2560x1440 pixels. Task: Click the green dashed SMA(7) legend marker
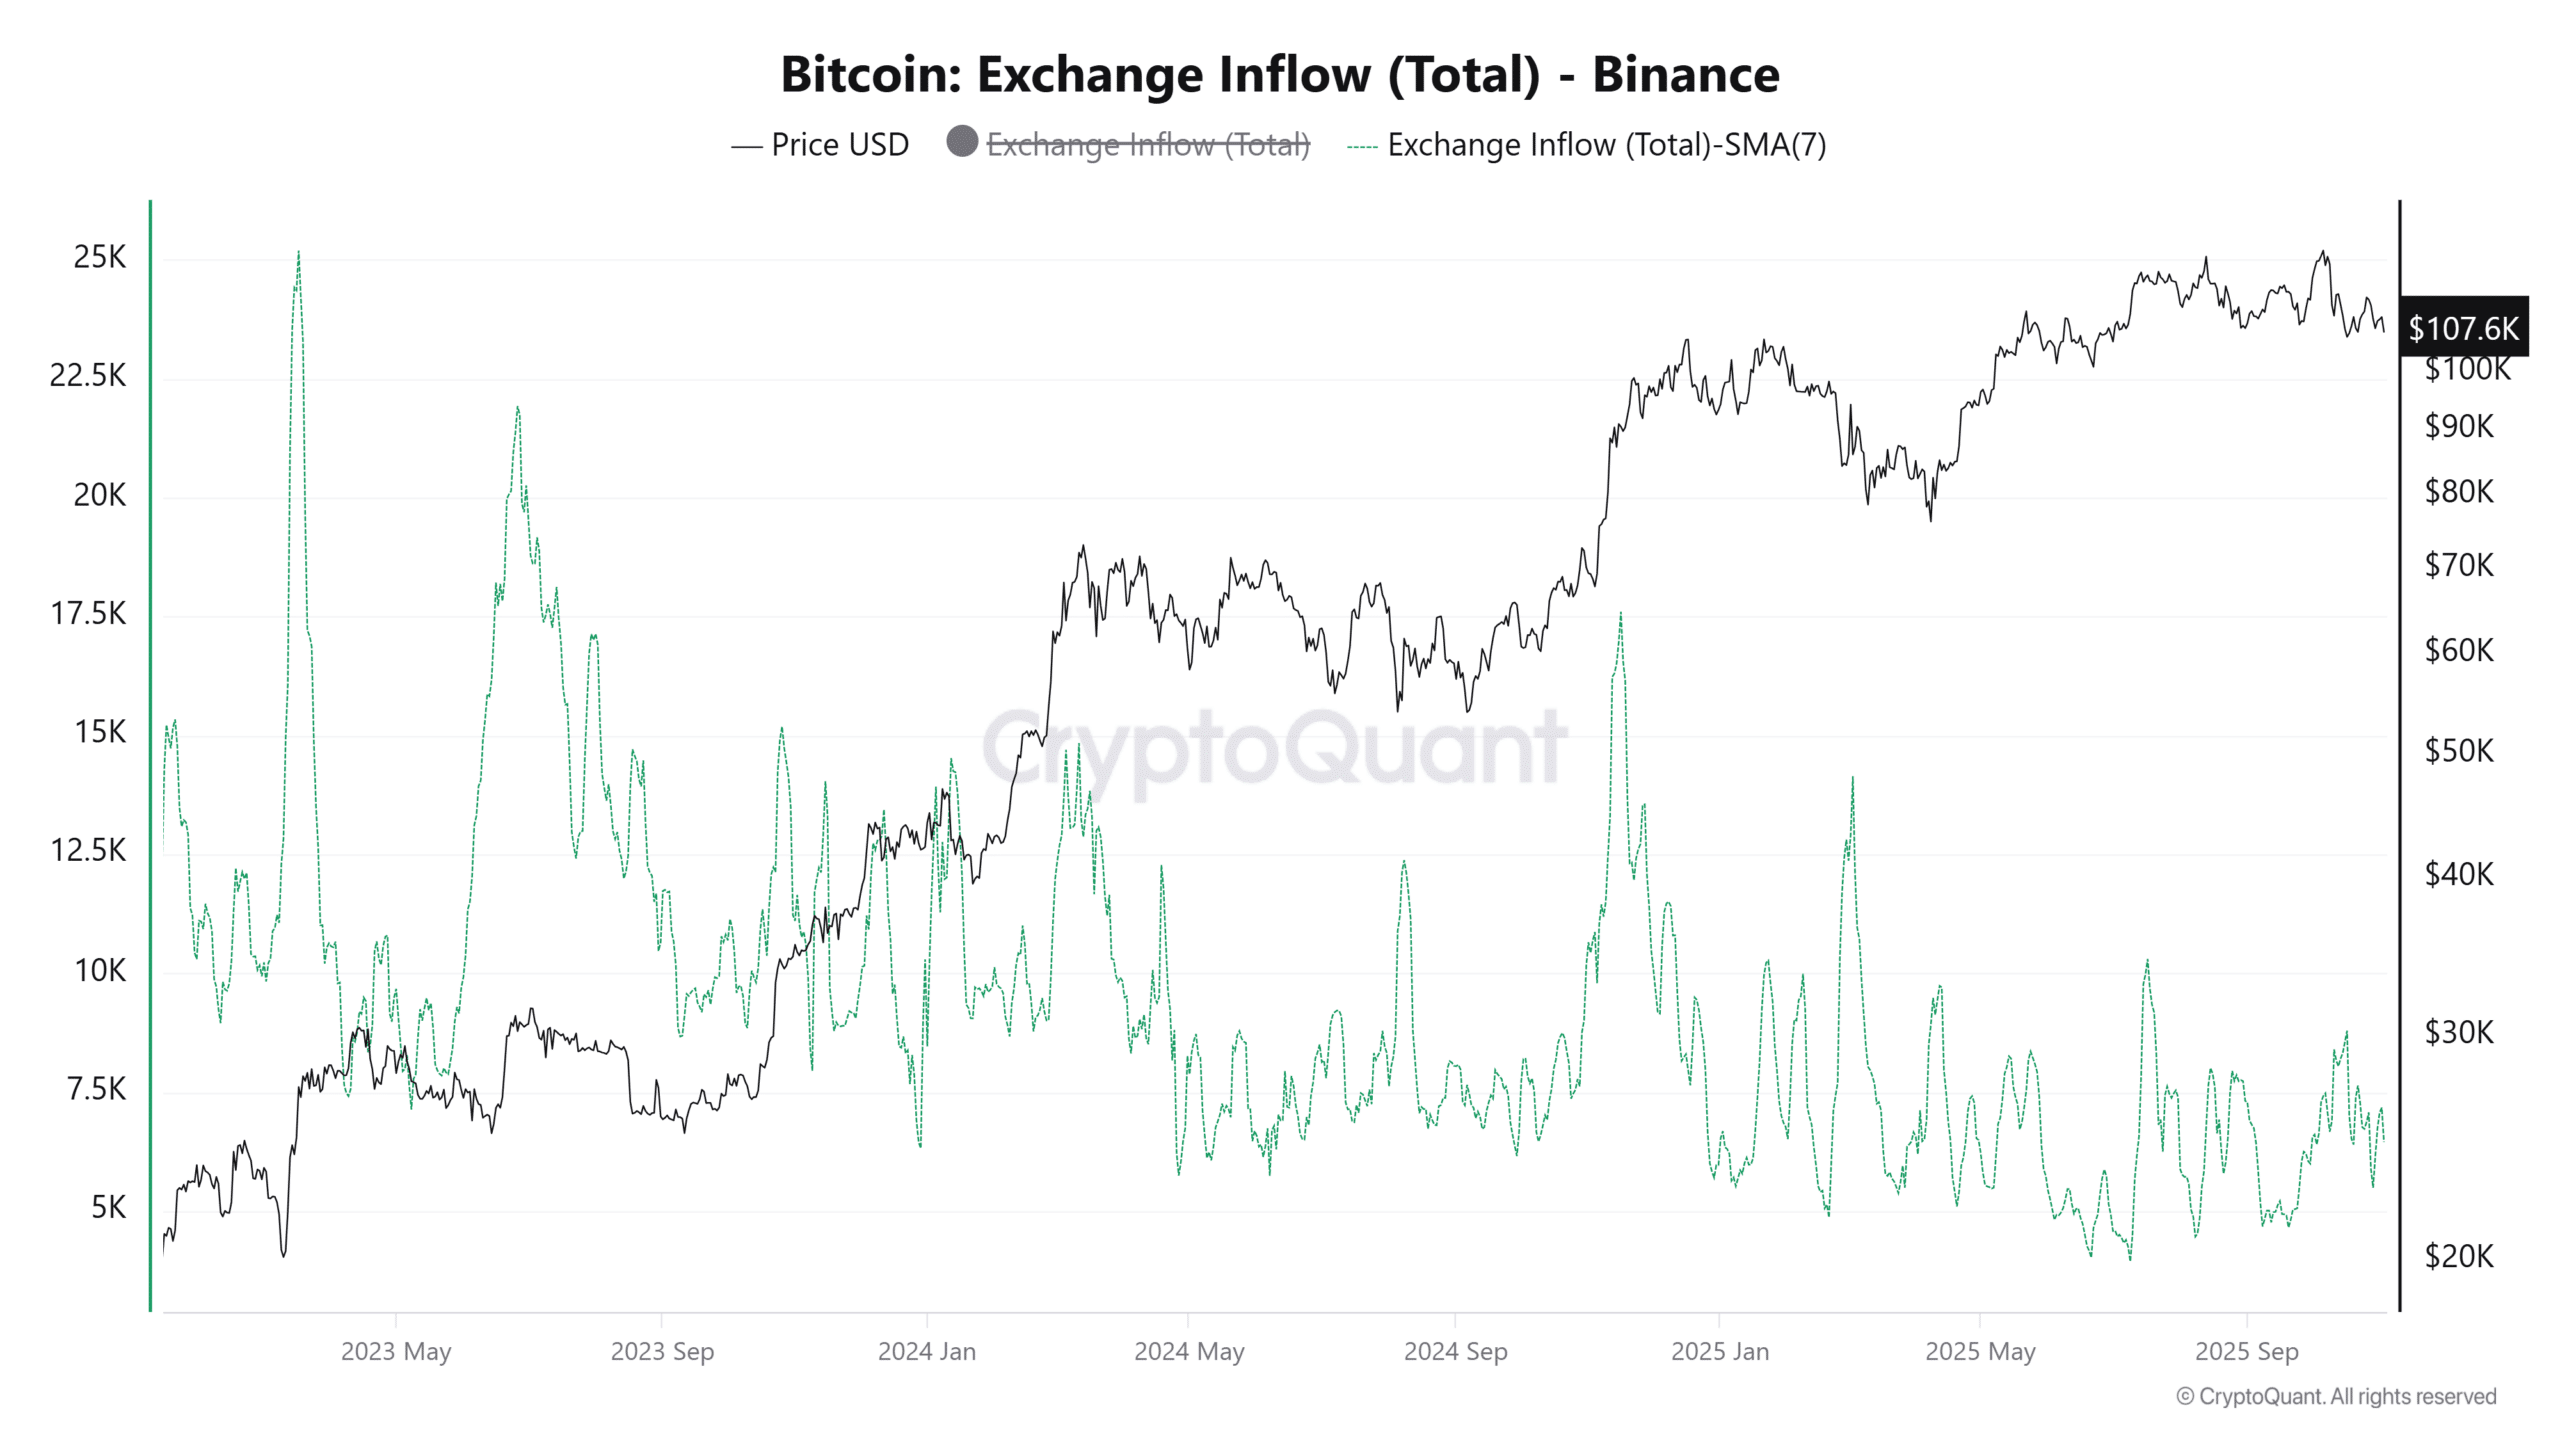tap(1362, 147)
